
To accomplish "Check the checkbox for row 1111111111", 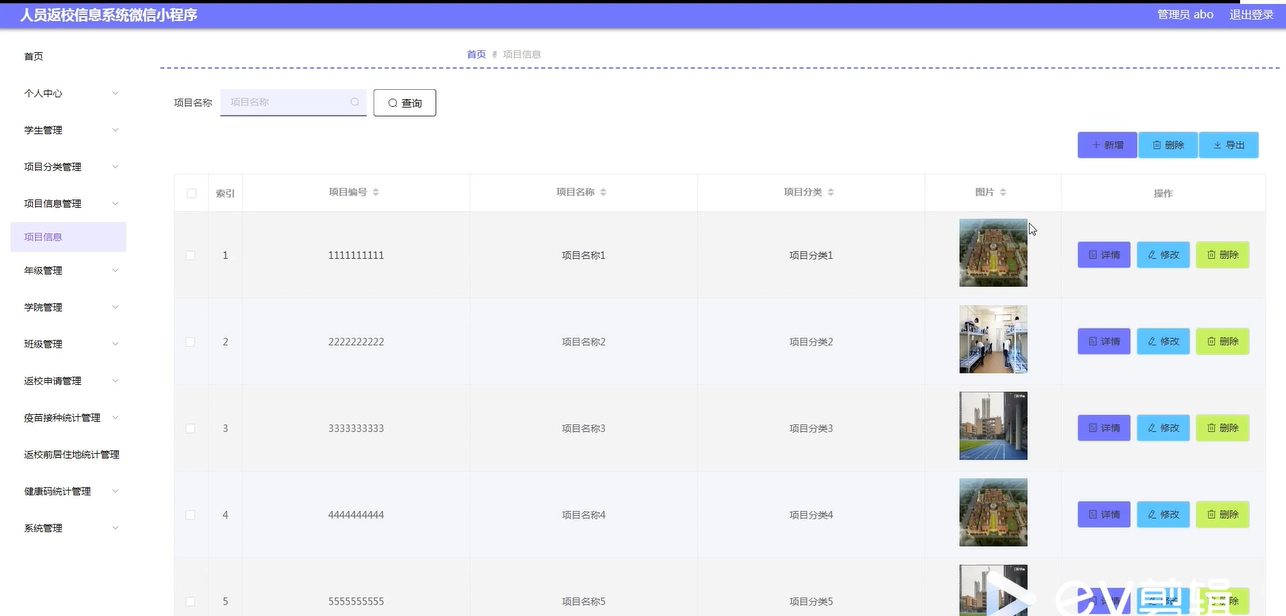I will [x=191, y=255].
